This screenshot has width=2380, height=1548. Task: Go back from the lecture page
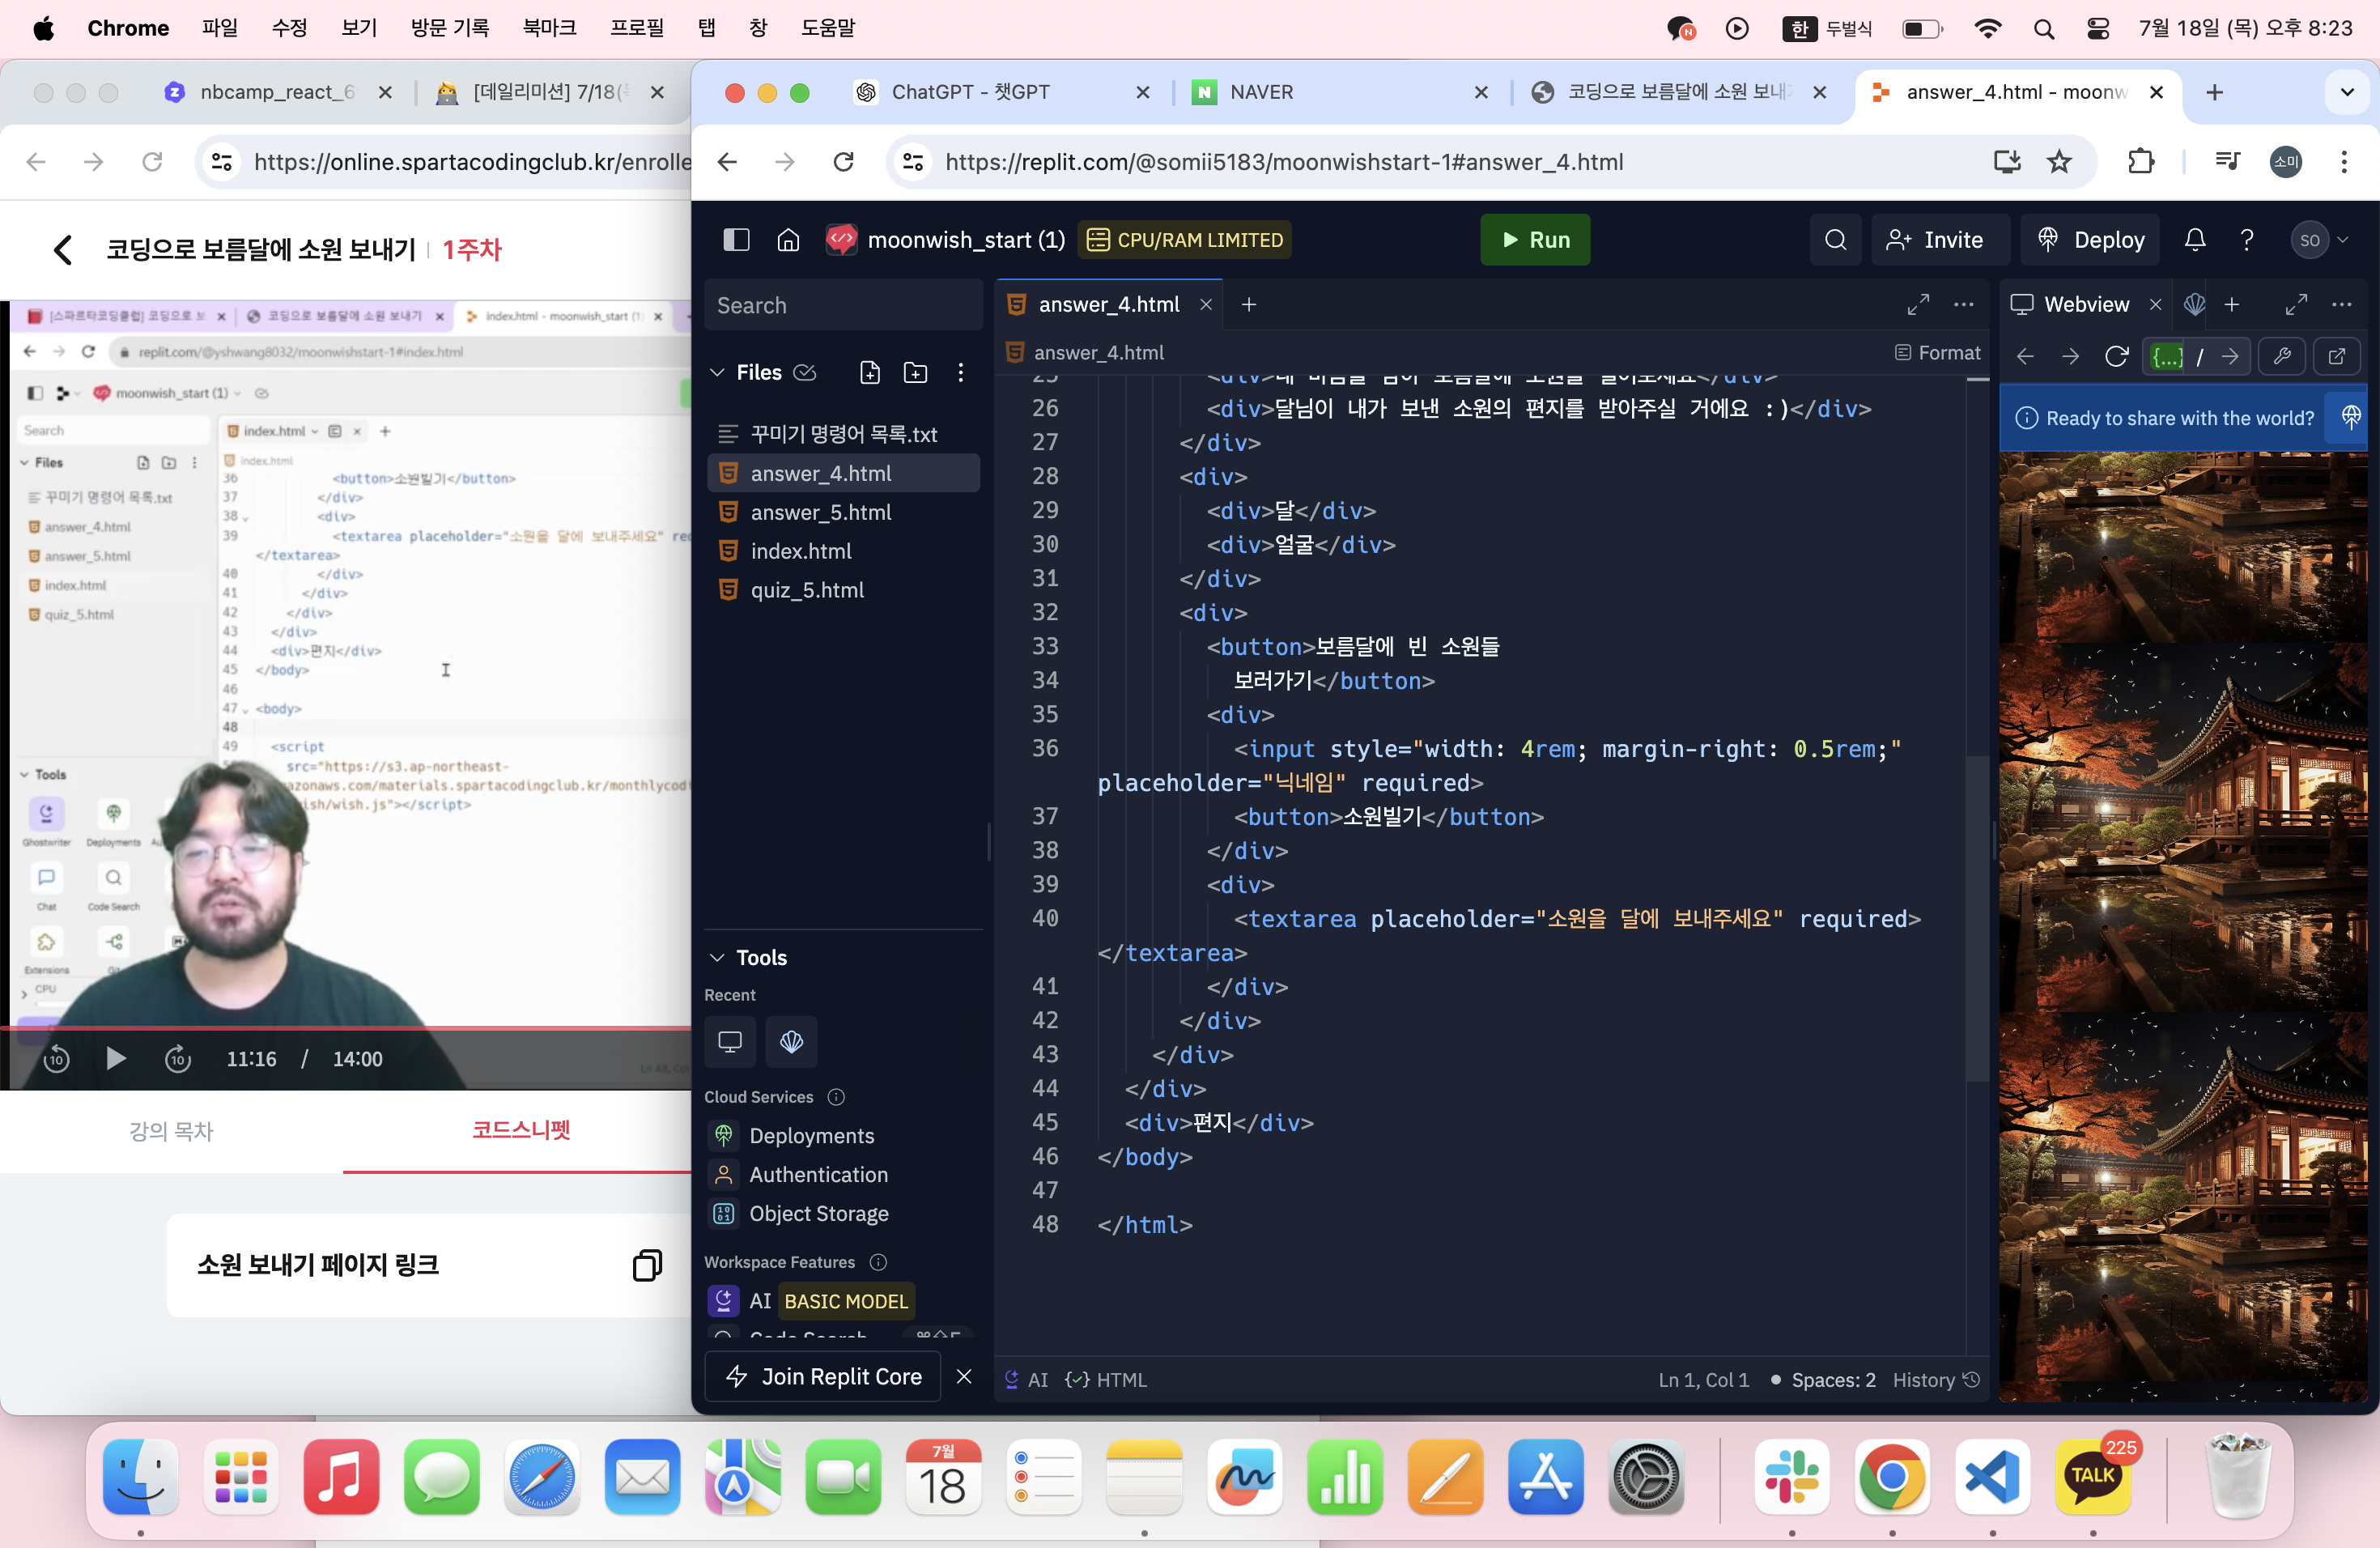63,250
